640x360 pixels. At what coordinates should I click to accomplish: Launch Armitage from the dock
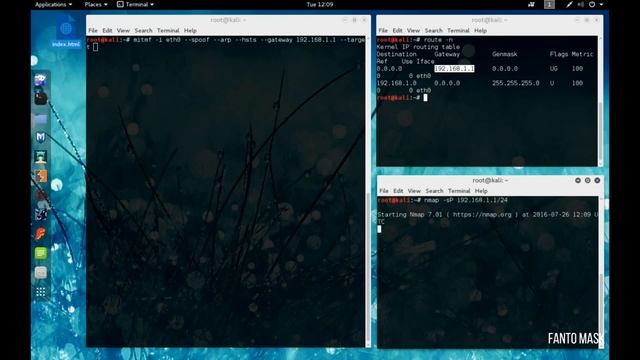tap(40, 157)
